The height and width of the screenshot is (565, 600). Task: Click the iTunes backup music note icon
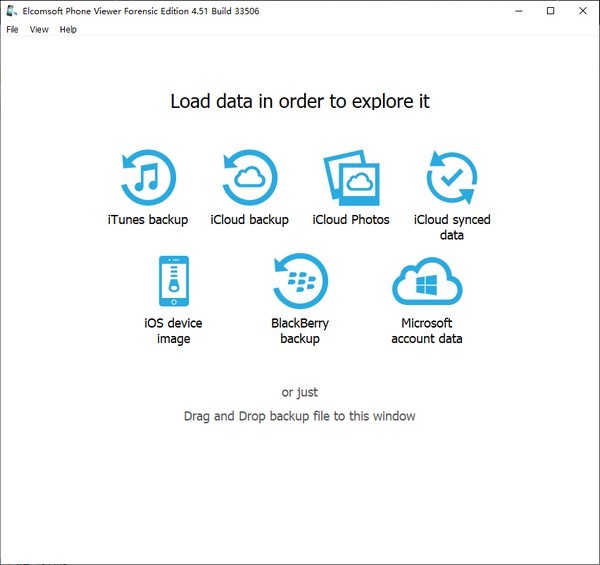click(x=148, y=177)
